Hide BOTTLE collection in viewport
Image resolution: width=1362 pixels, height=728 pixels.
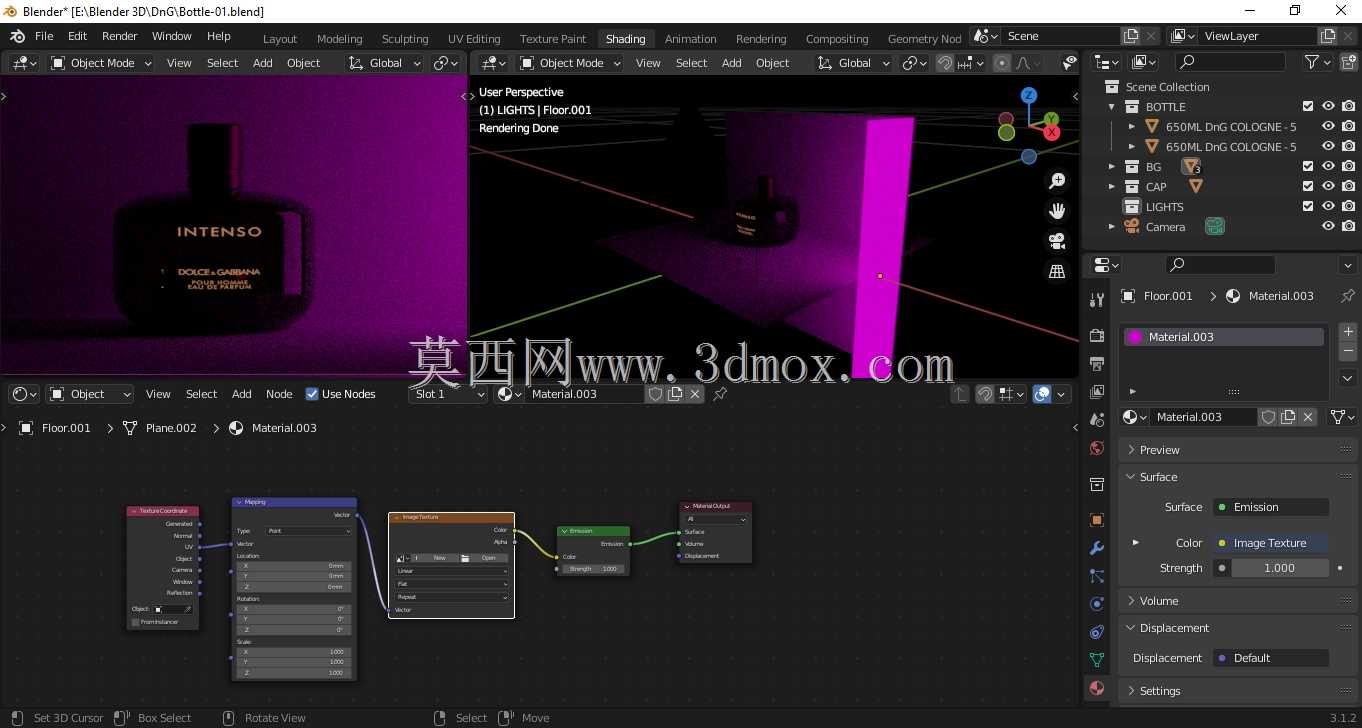click(1329, 107)
